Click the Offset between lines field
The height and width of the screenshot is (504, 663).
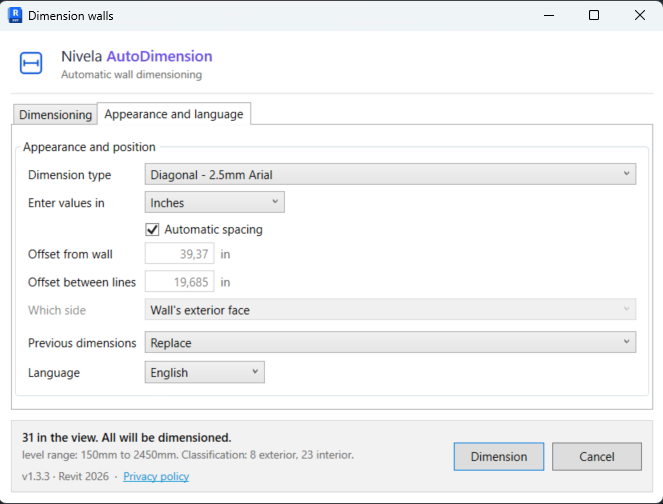(179, 282)
